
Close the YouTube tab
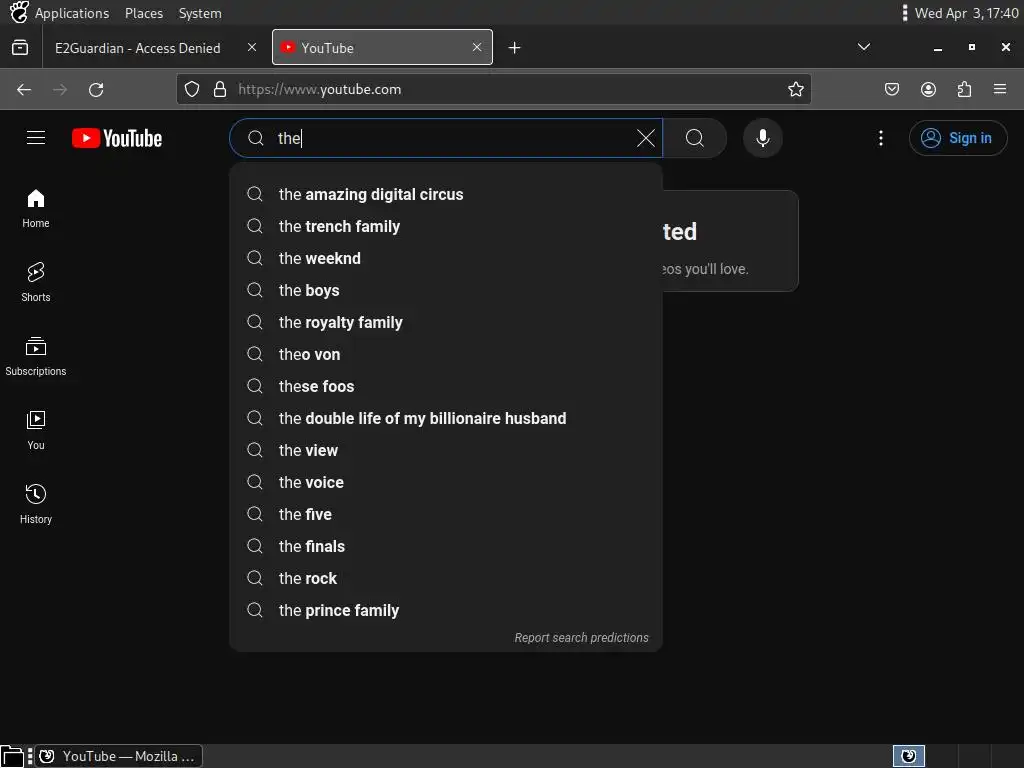(x=477, y=47)
